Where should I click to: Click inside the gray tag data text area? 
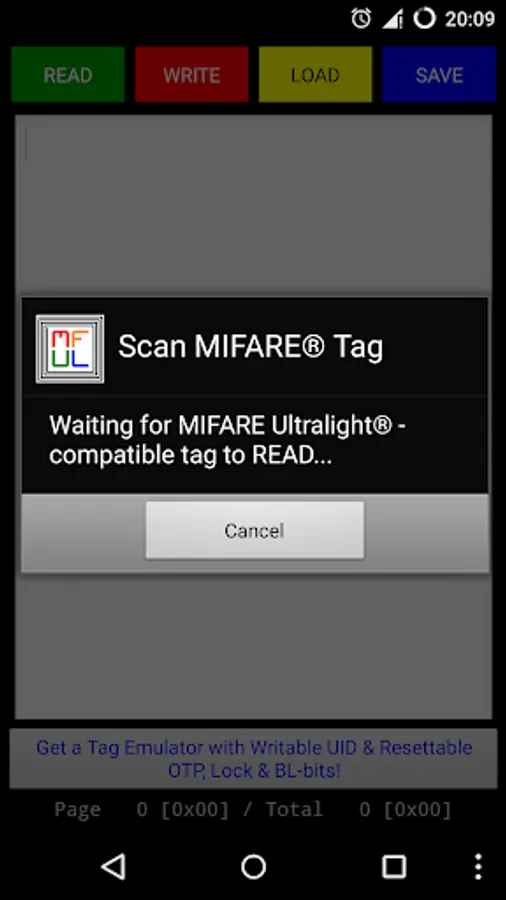coord(253,204)
